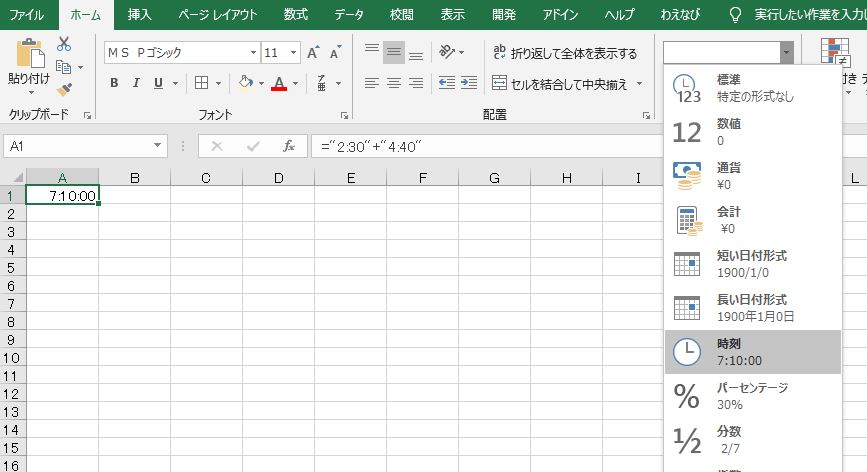Image resolution: width=867 pixels, height=472 pixels.
Task: Switch to the 校閲 tab
Action: [401, 14]
